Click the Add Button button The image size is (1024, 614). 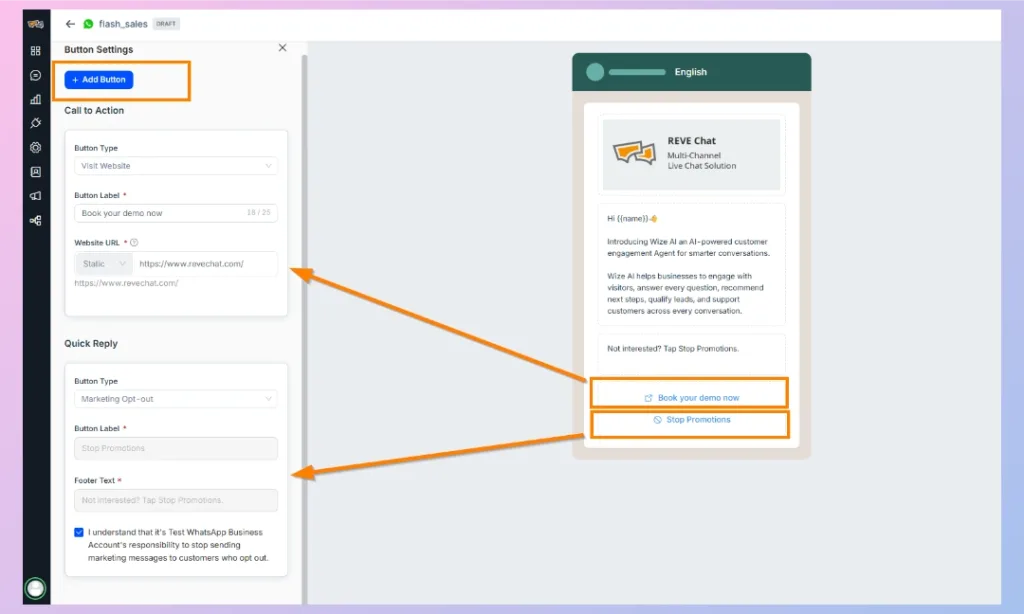[99, 80]
